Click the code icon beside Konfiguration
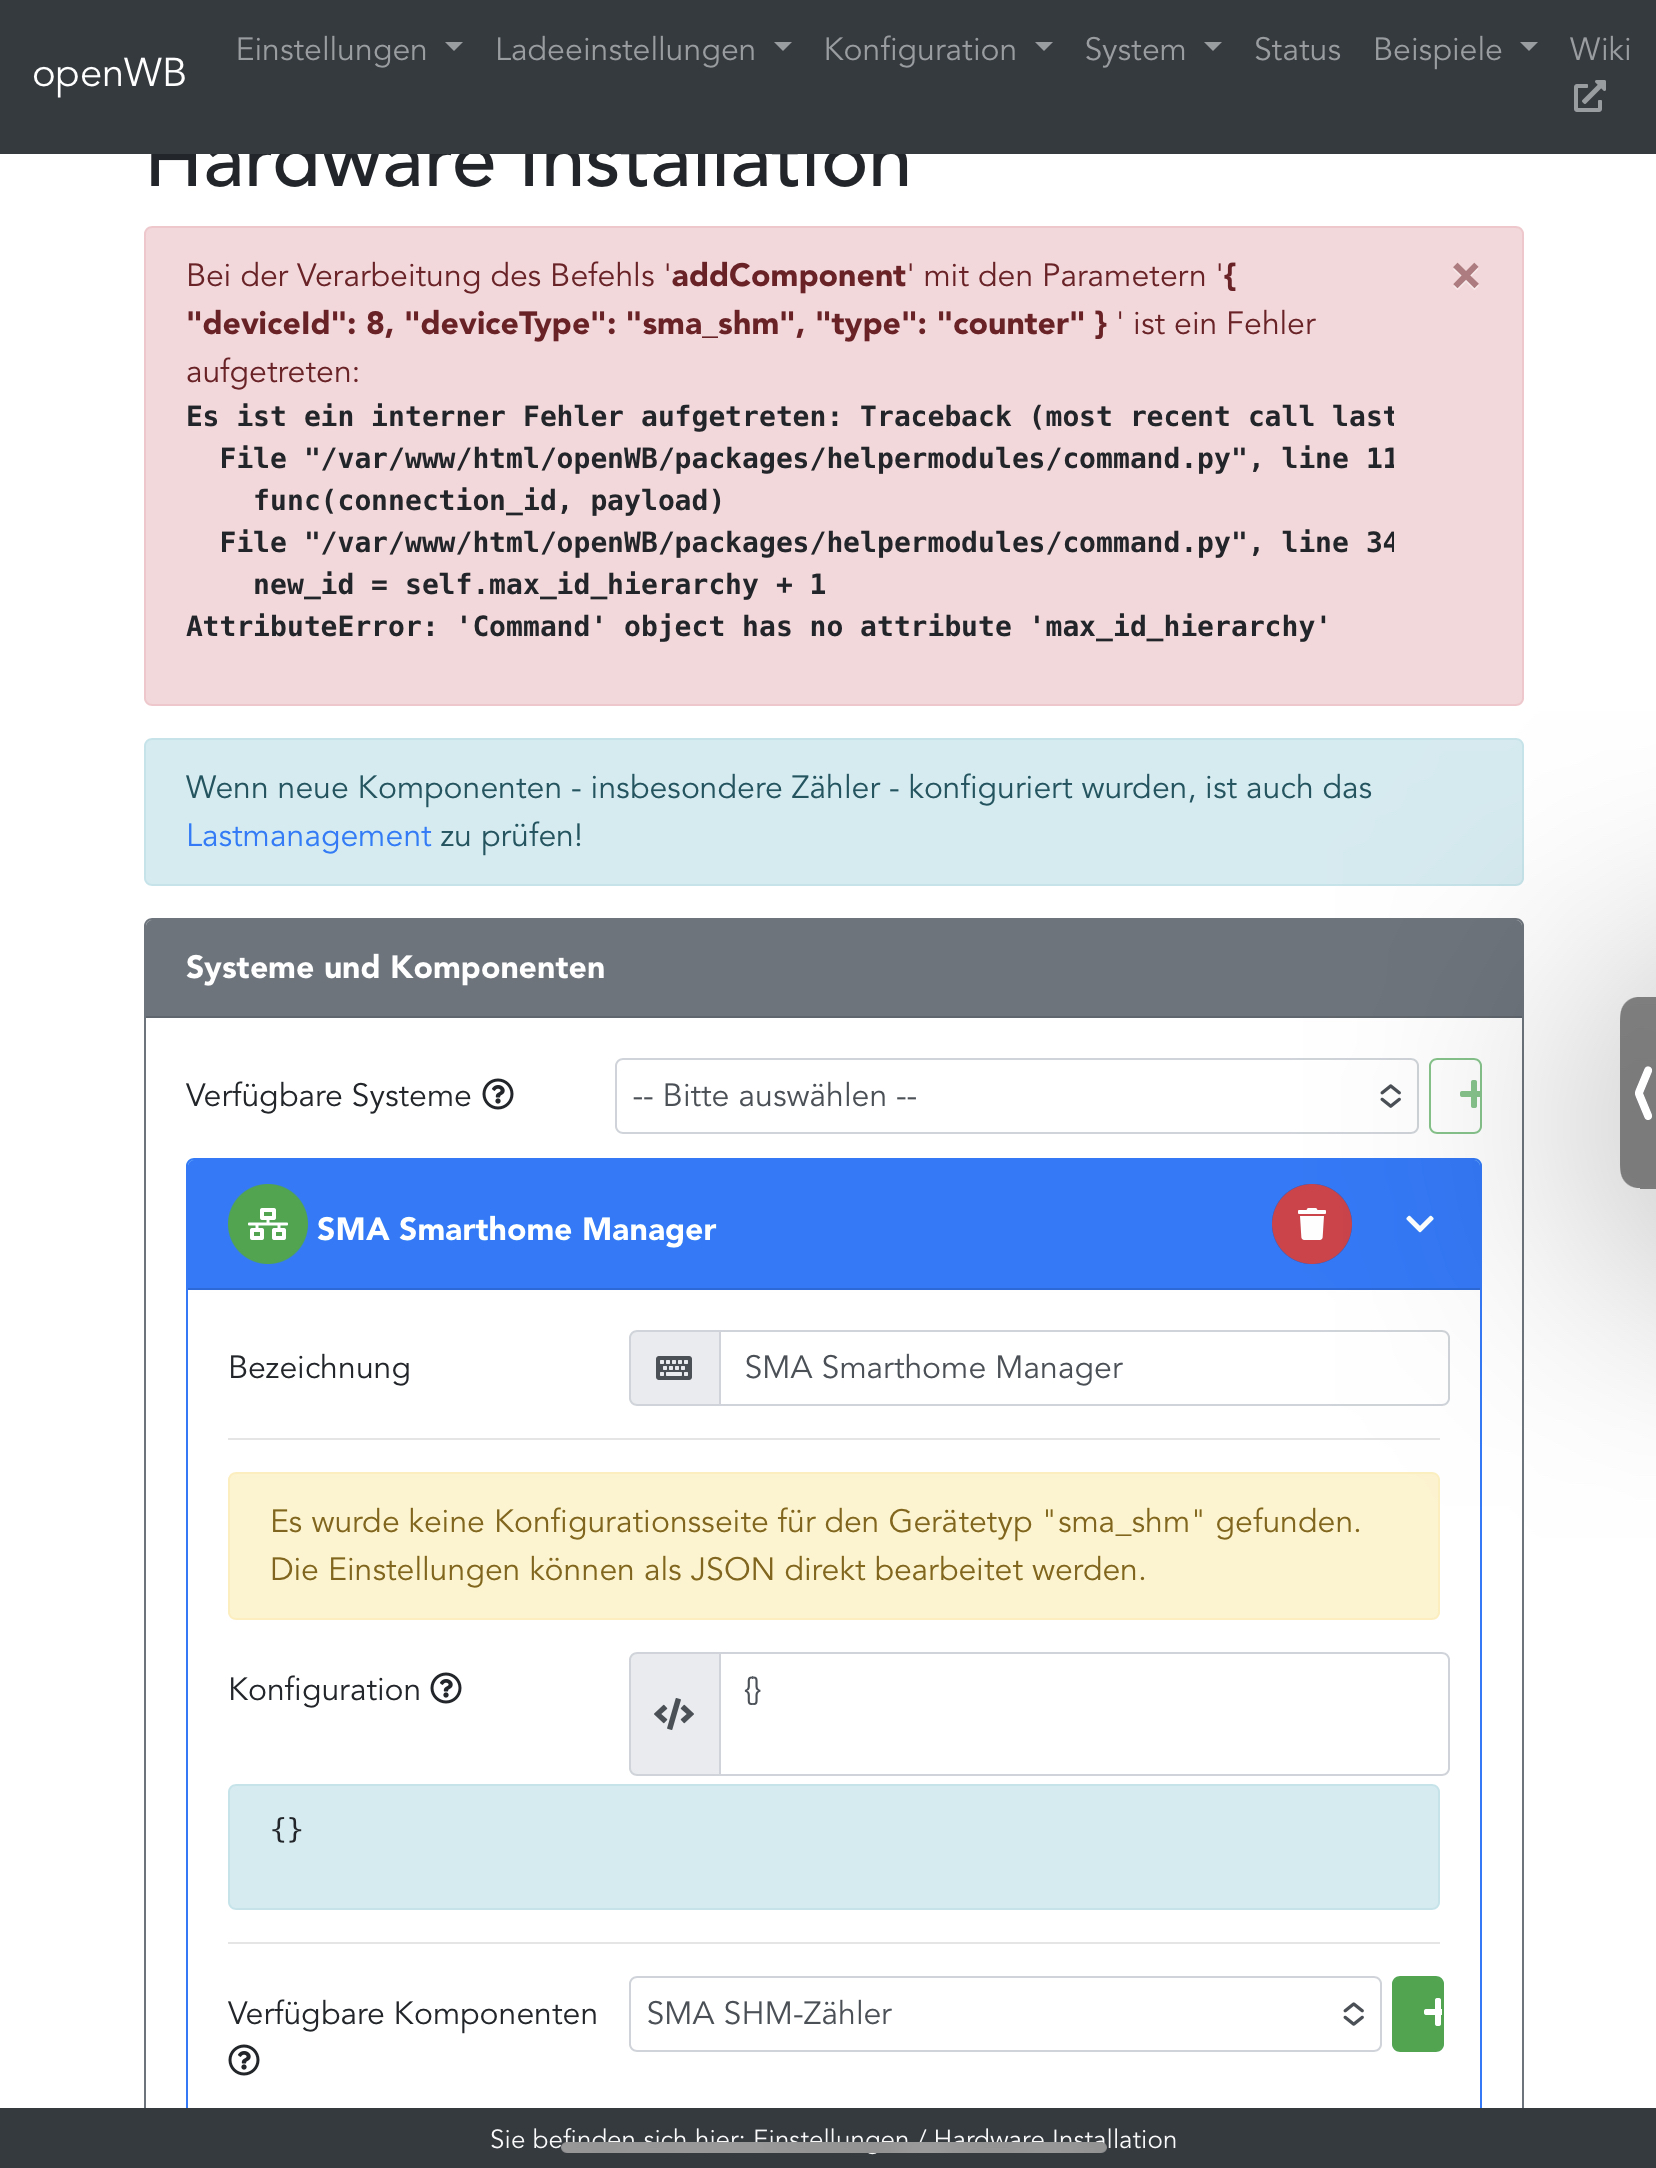The height and width of the screenshot is (2168, 1656). [674, 1714]
